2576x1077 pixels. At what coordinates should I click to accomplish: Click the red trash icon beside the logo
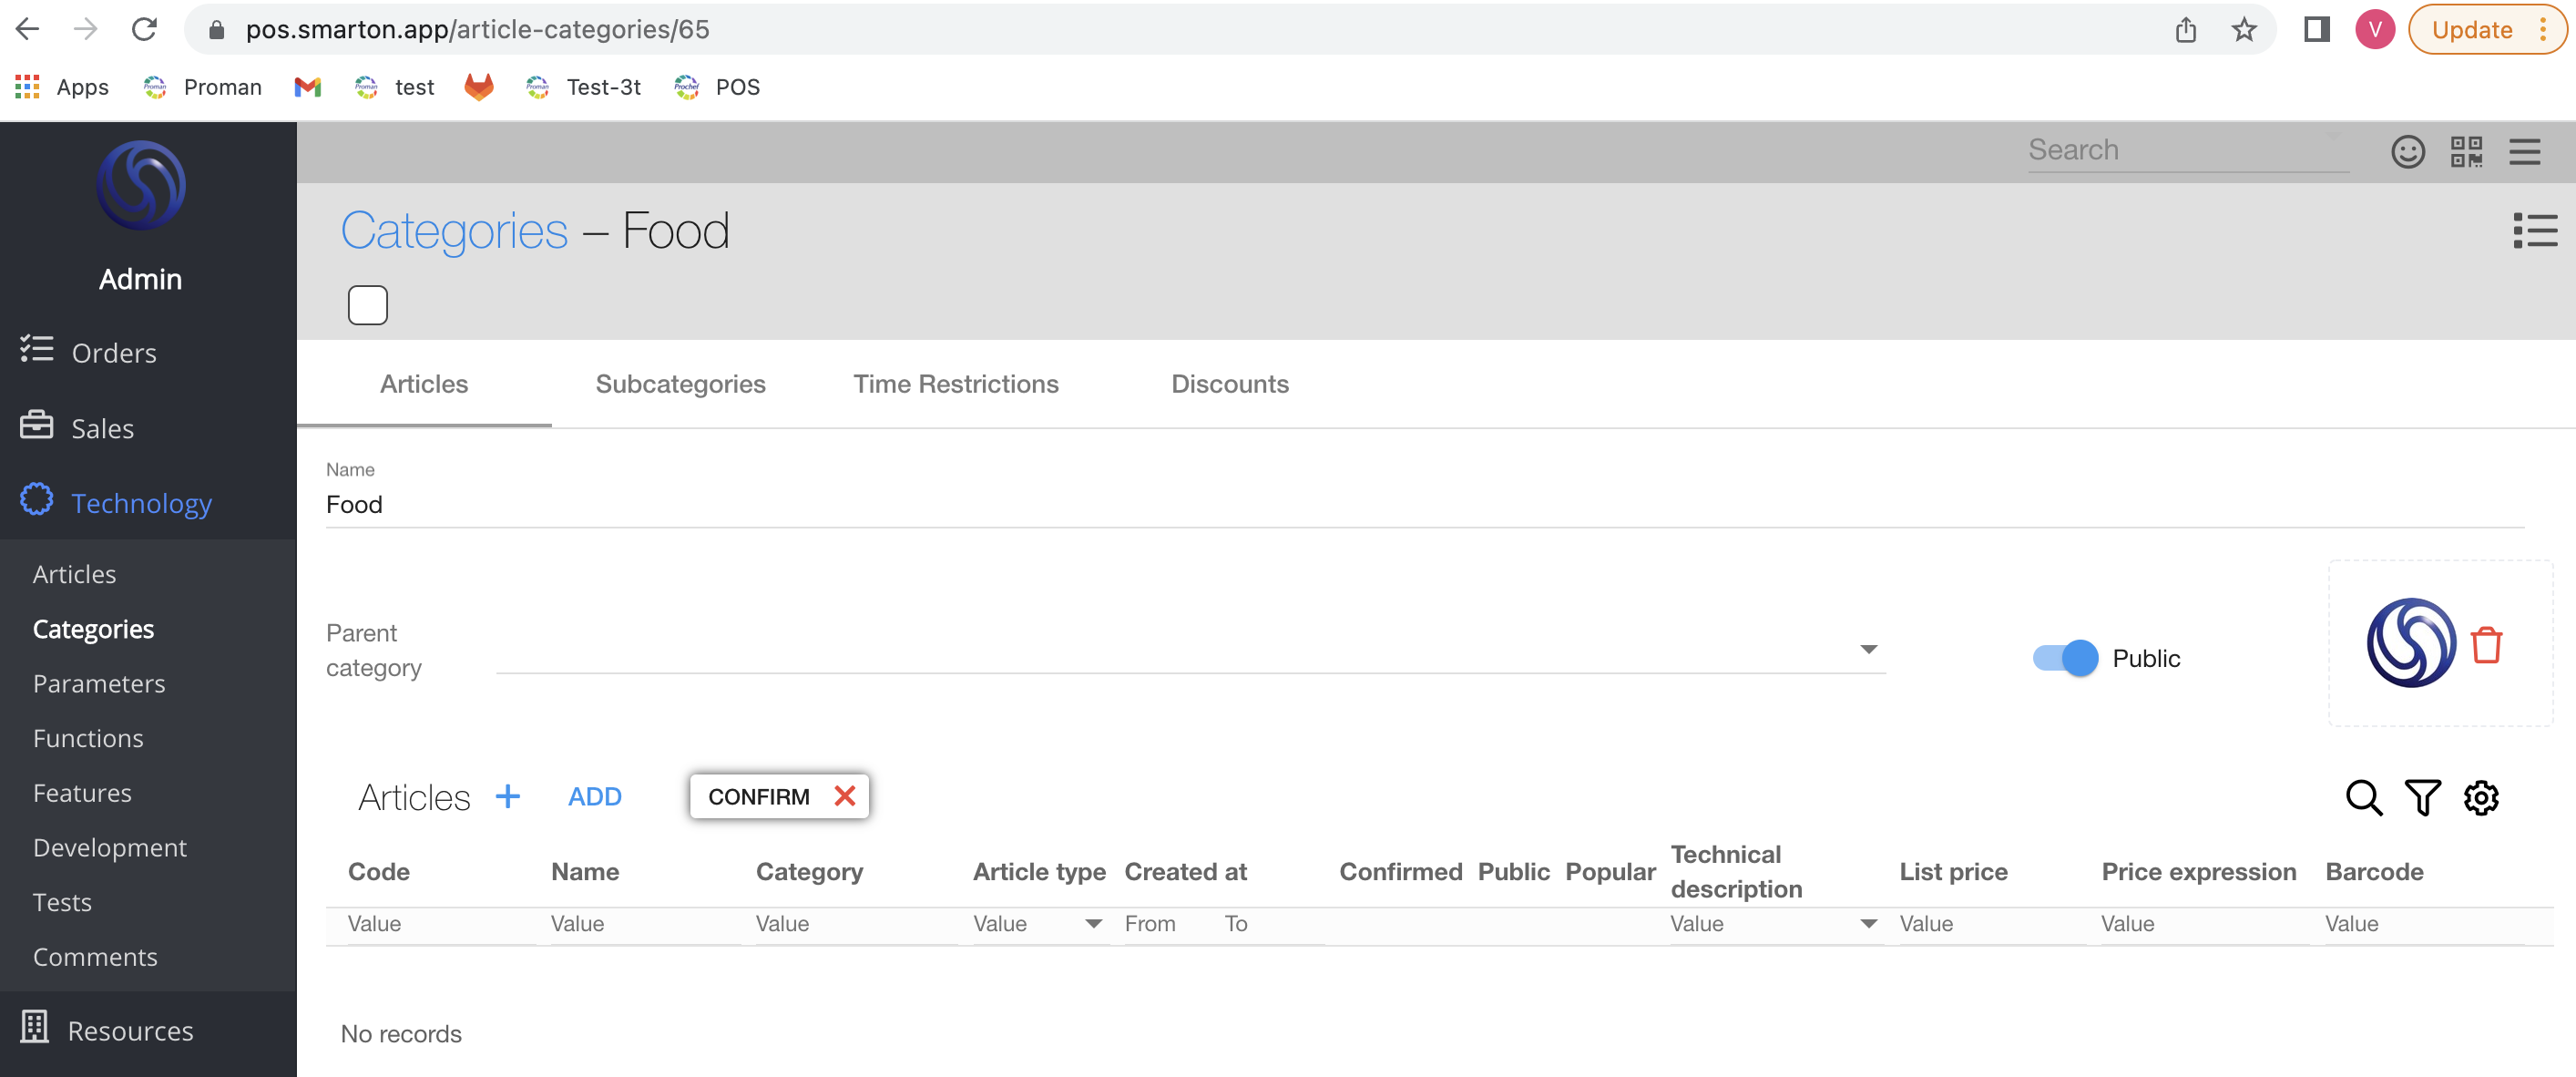[x=2486, y=645]
